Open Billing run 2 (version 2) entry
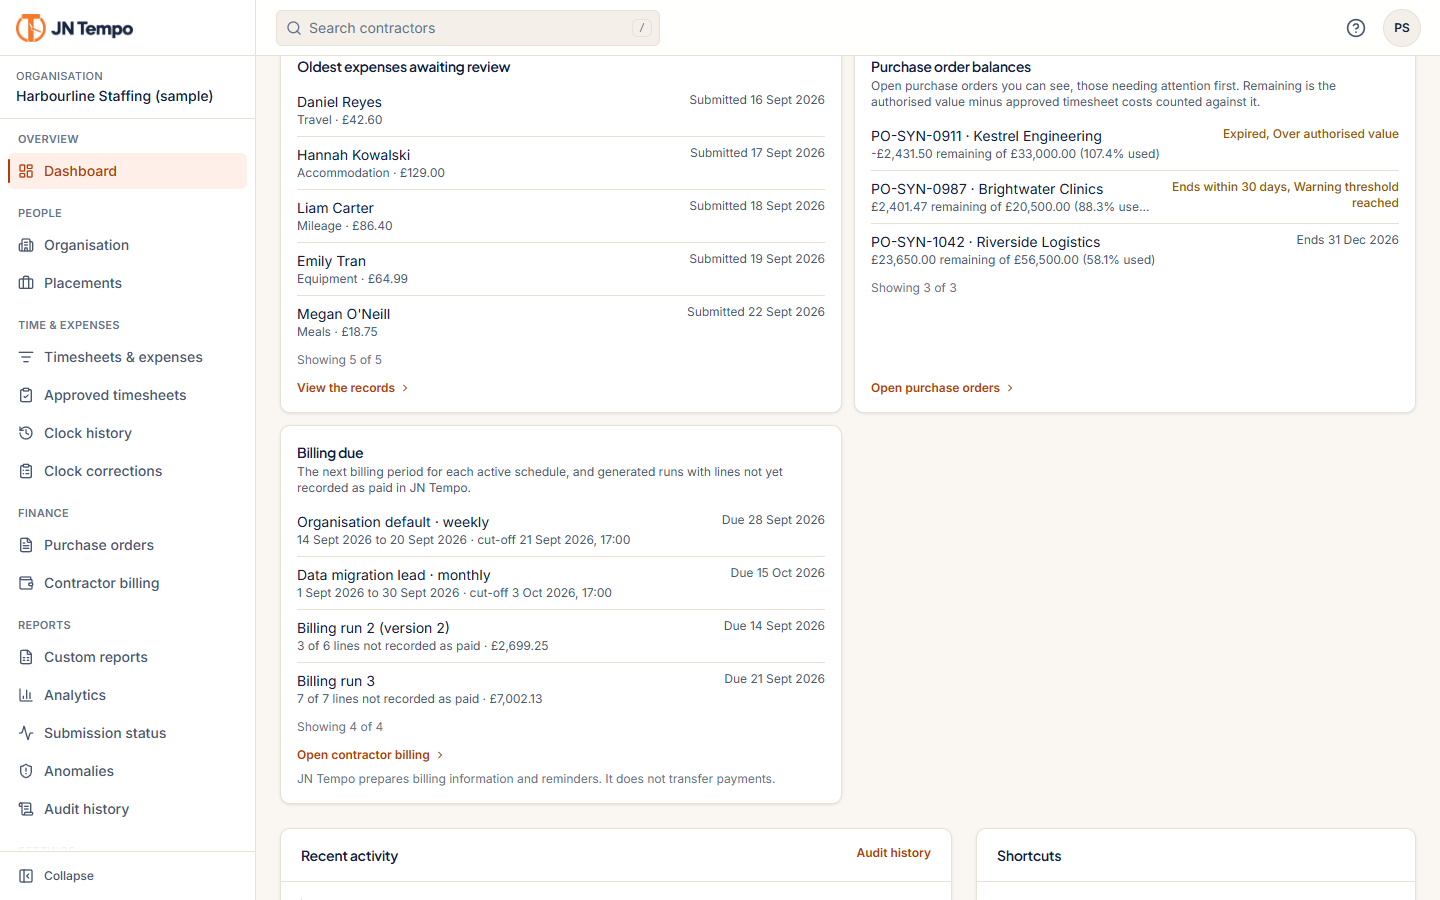The image size is (1440, 900). pos(561,636)
